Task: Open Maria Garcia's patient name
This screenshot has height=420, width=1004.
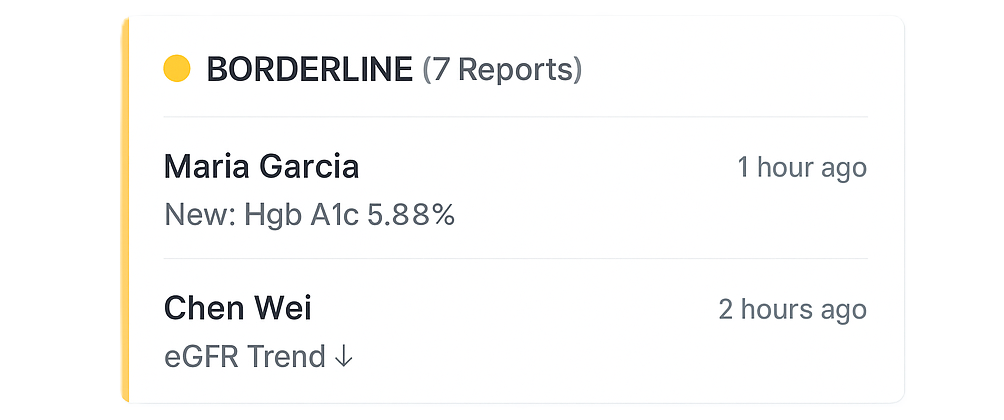Action: pos(261,166)
